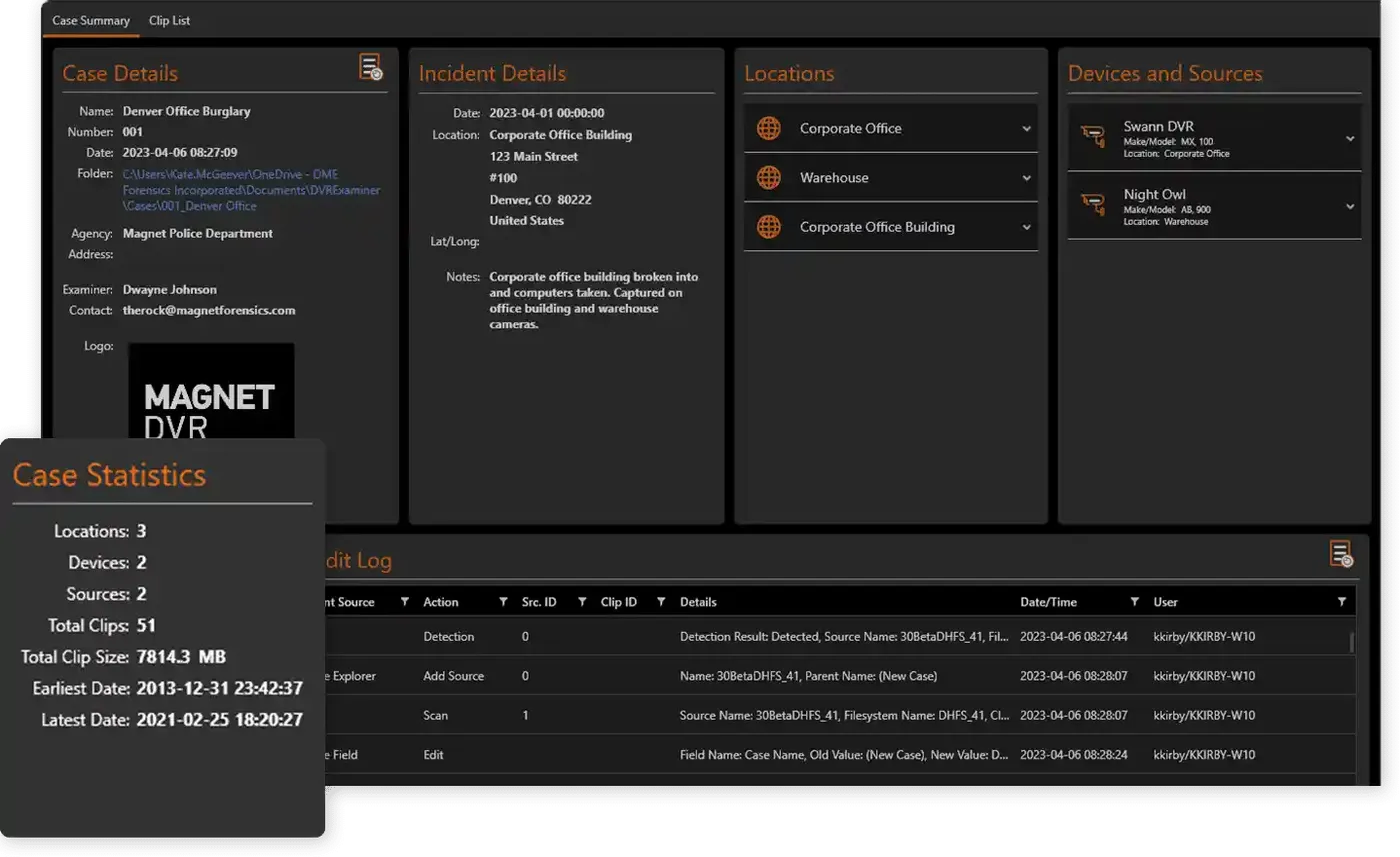Click the user cell in the Detection row

coord(1204,637)
